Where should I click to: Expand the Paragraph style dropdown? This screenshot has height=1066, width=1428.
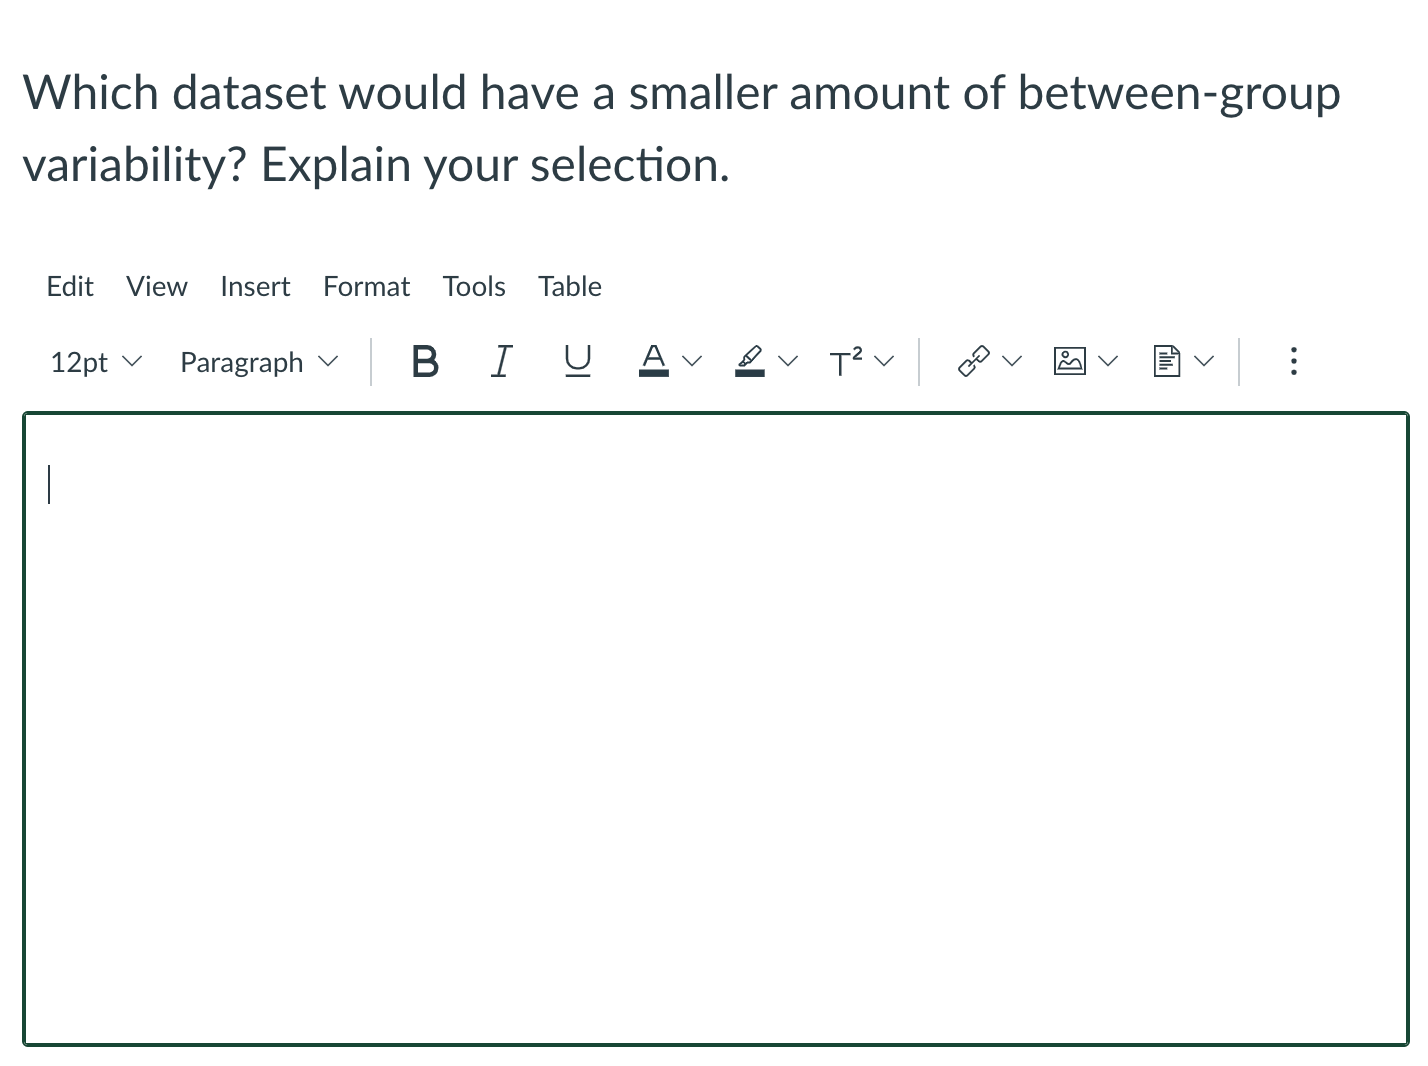[257, 362]
